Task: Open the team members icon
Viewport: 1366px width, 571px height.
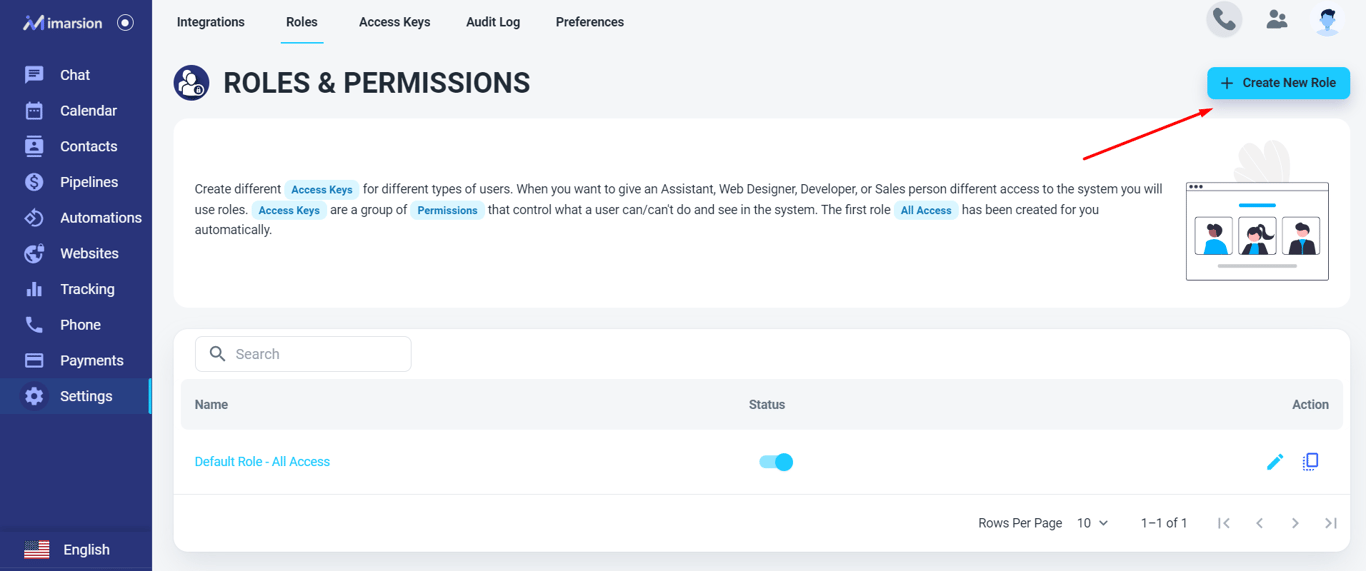Action: (x=1277, y=20)
